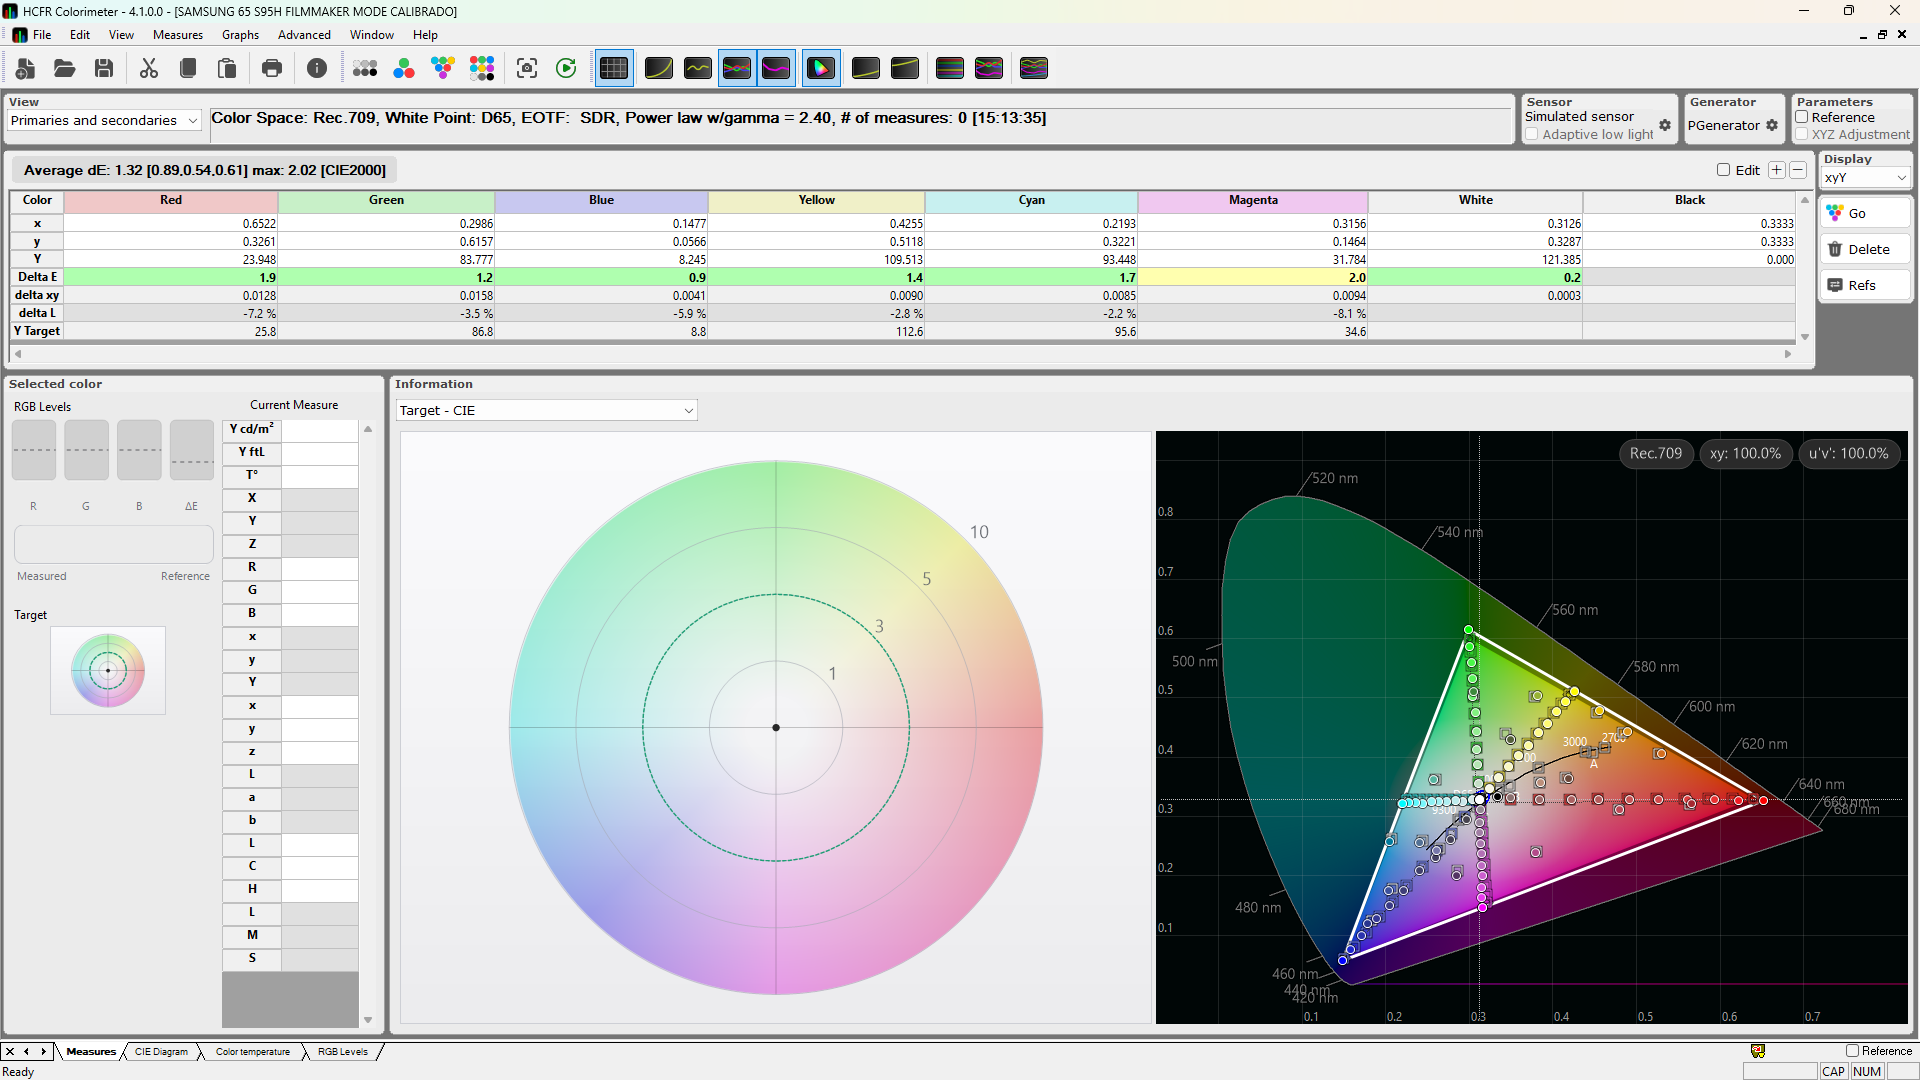Click the measure primaries RGB dots icon
This screenshot has width=1920, height=1080.
tap(404, 68)
